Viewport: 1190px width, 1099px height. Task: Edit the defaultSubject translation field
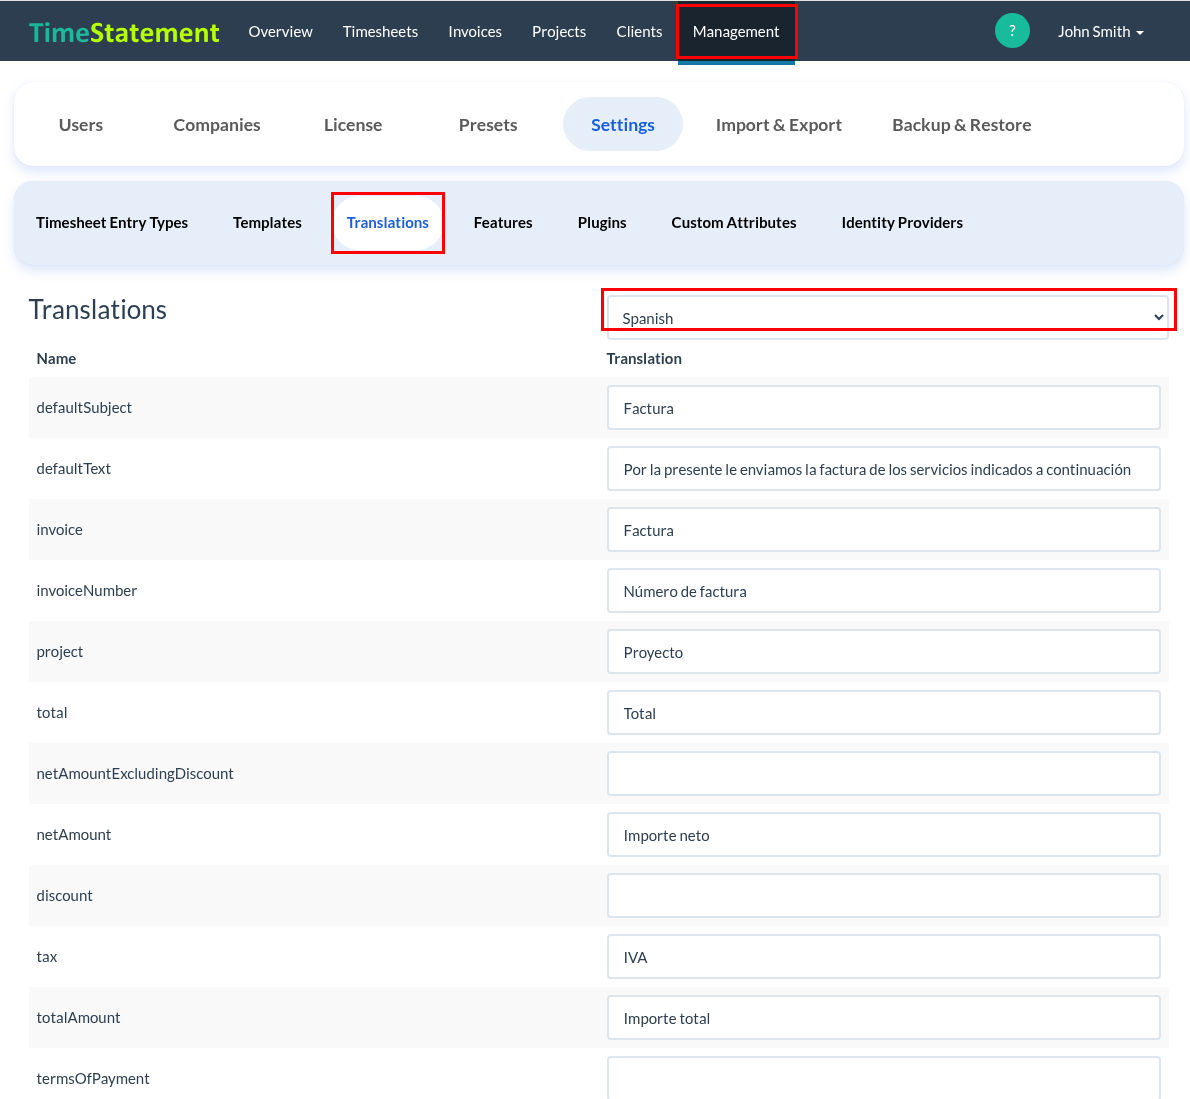883,408
